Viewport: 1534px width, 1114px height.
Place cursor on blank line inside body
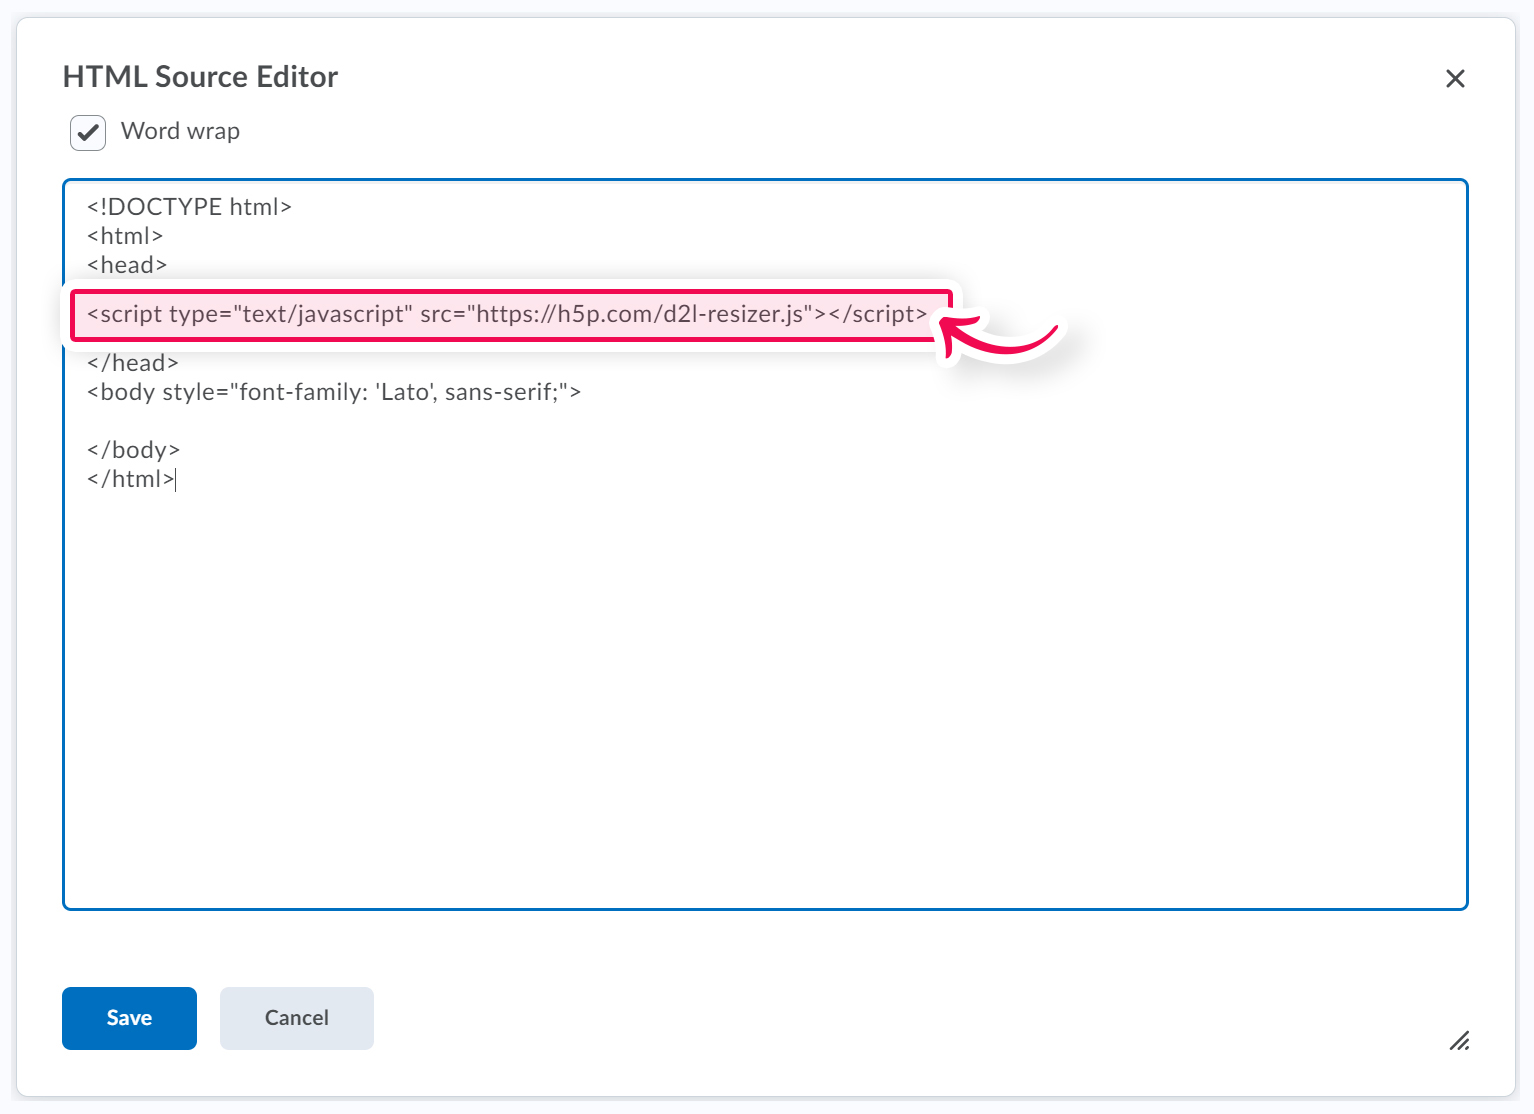pyautogui.click(x=300, y=421)
